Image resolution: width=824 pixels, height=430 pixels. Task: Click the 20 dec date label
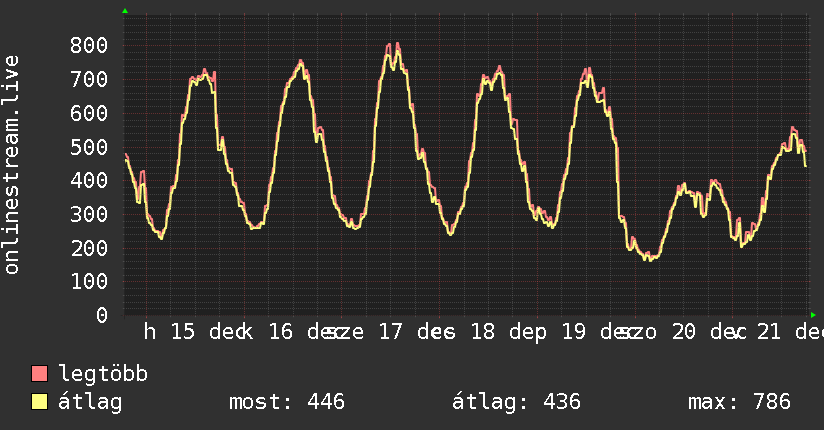[709, 332]
